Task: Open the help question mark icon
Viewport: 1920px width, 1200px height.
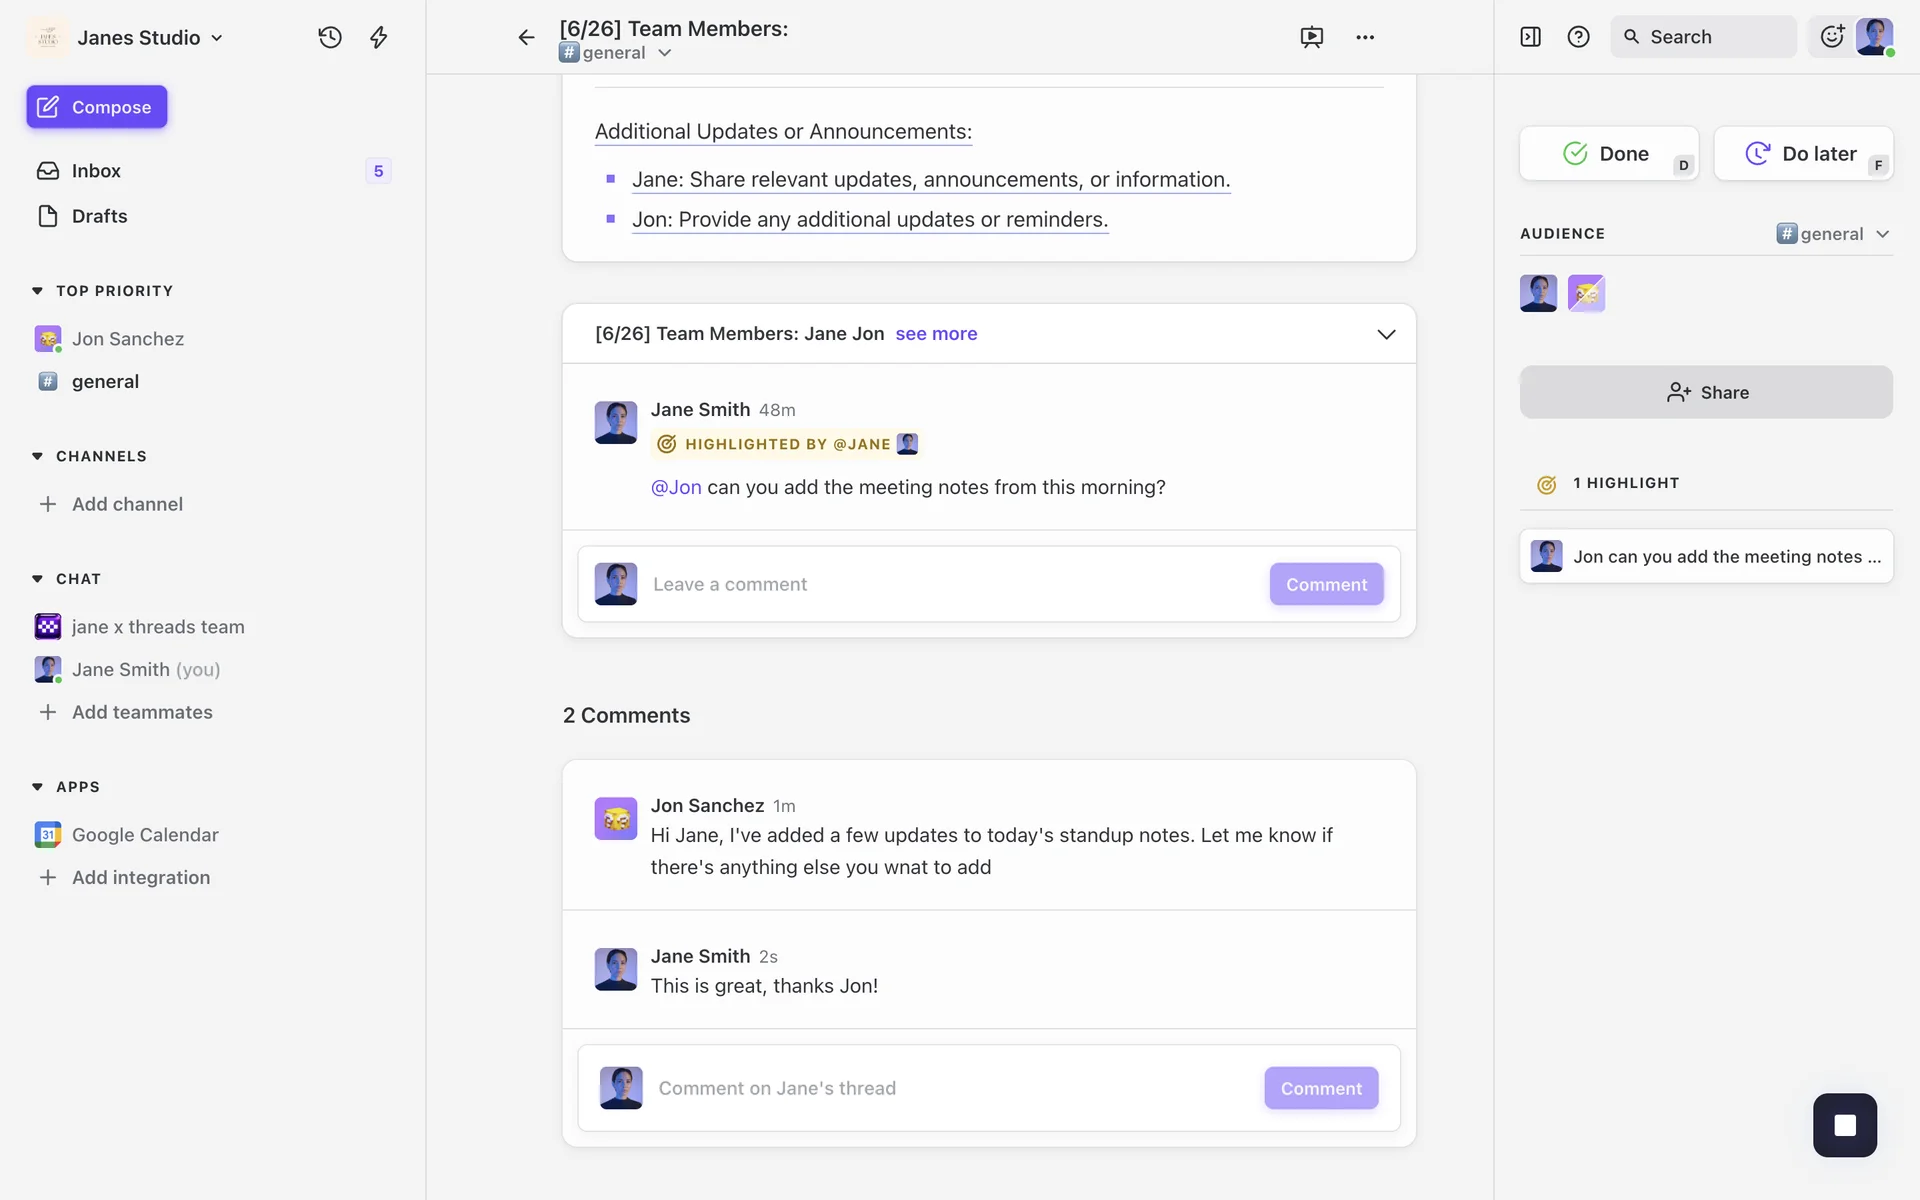Action: pyautogui.click(x=1578, y=37)
